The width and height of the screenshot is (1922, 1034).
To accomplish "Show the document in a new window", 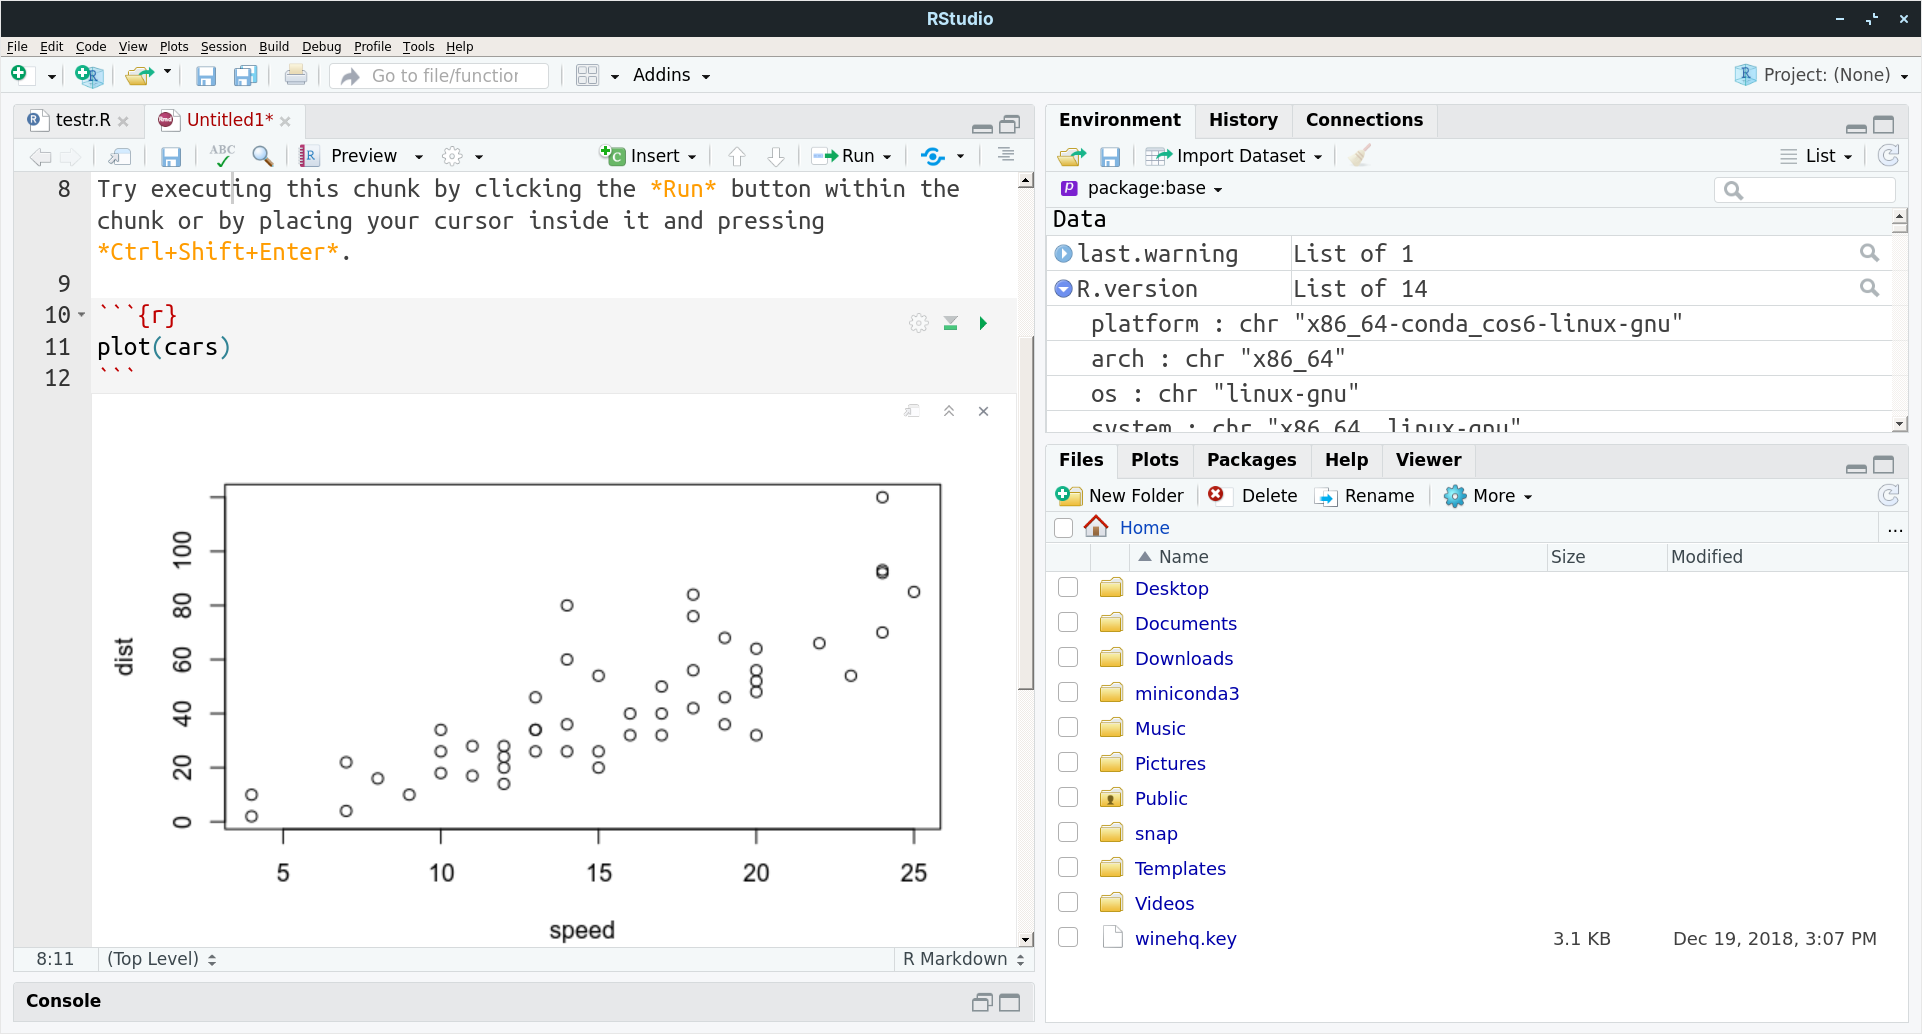I will click(x=120, y=156).
